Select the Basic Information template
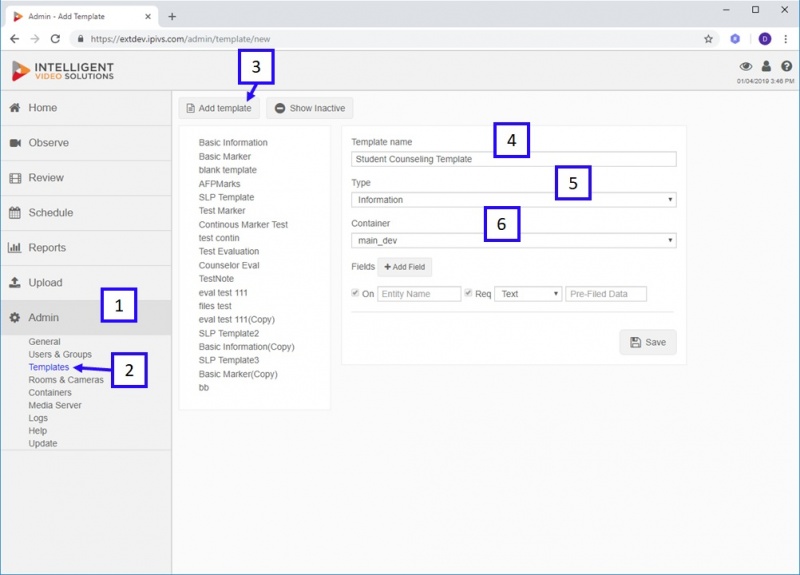Image resolution: width=800 pixels, height=575 pixels. (x=233, y=142)
